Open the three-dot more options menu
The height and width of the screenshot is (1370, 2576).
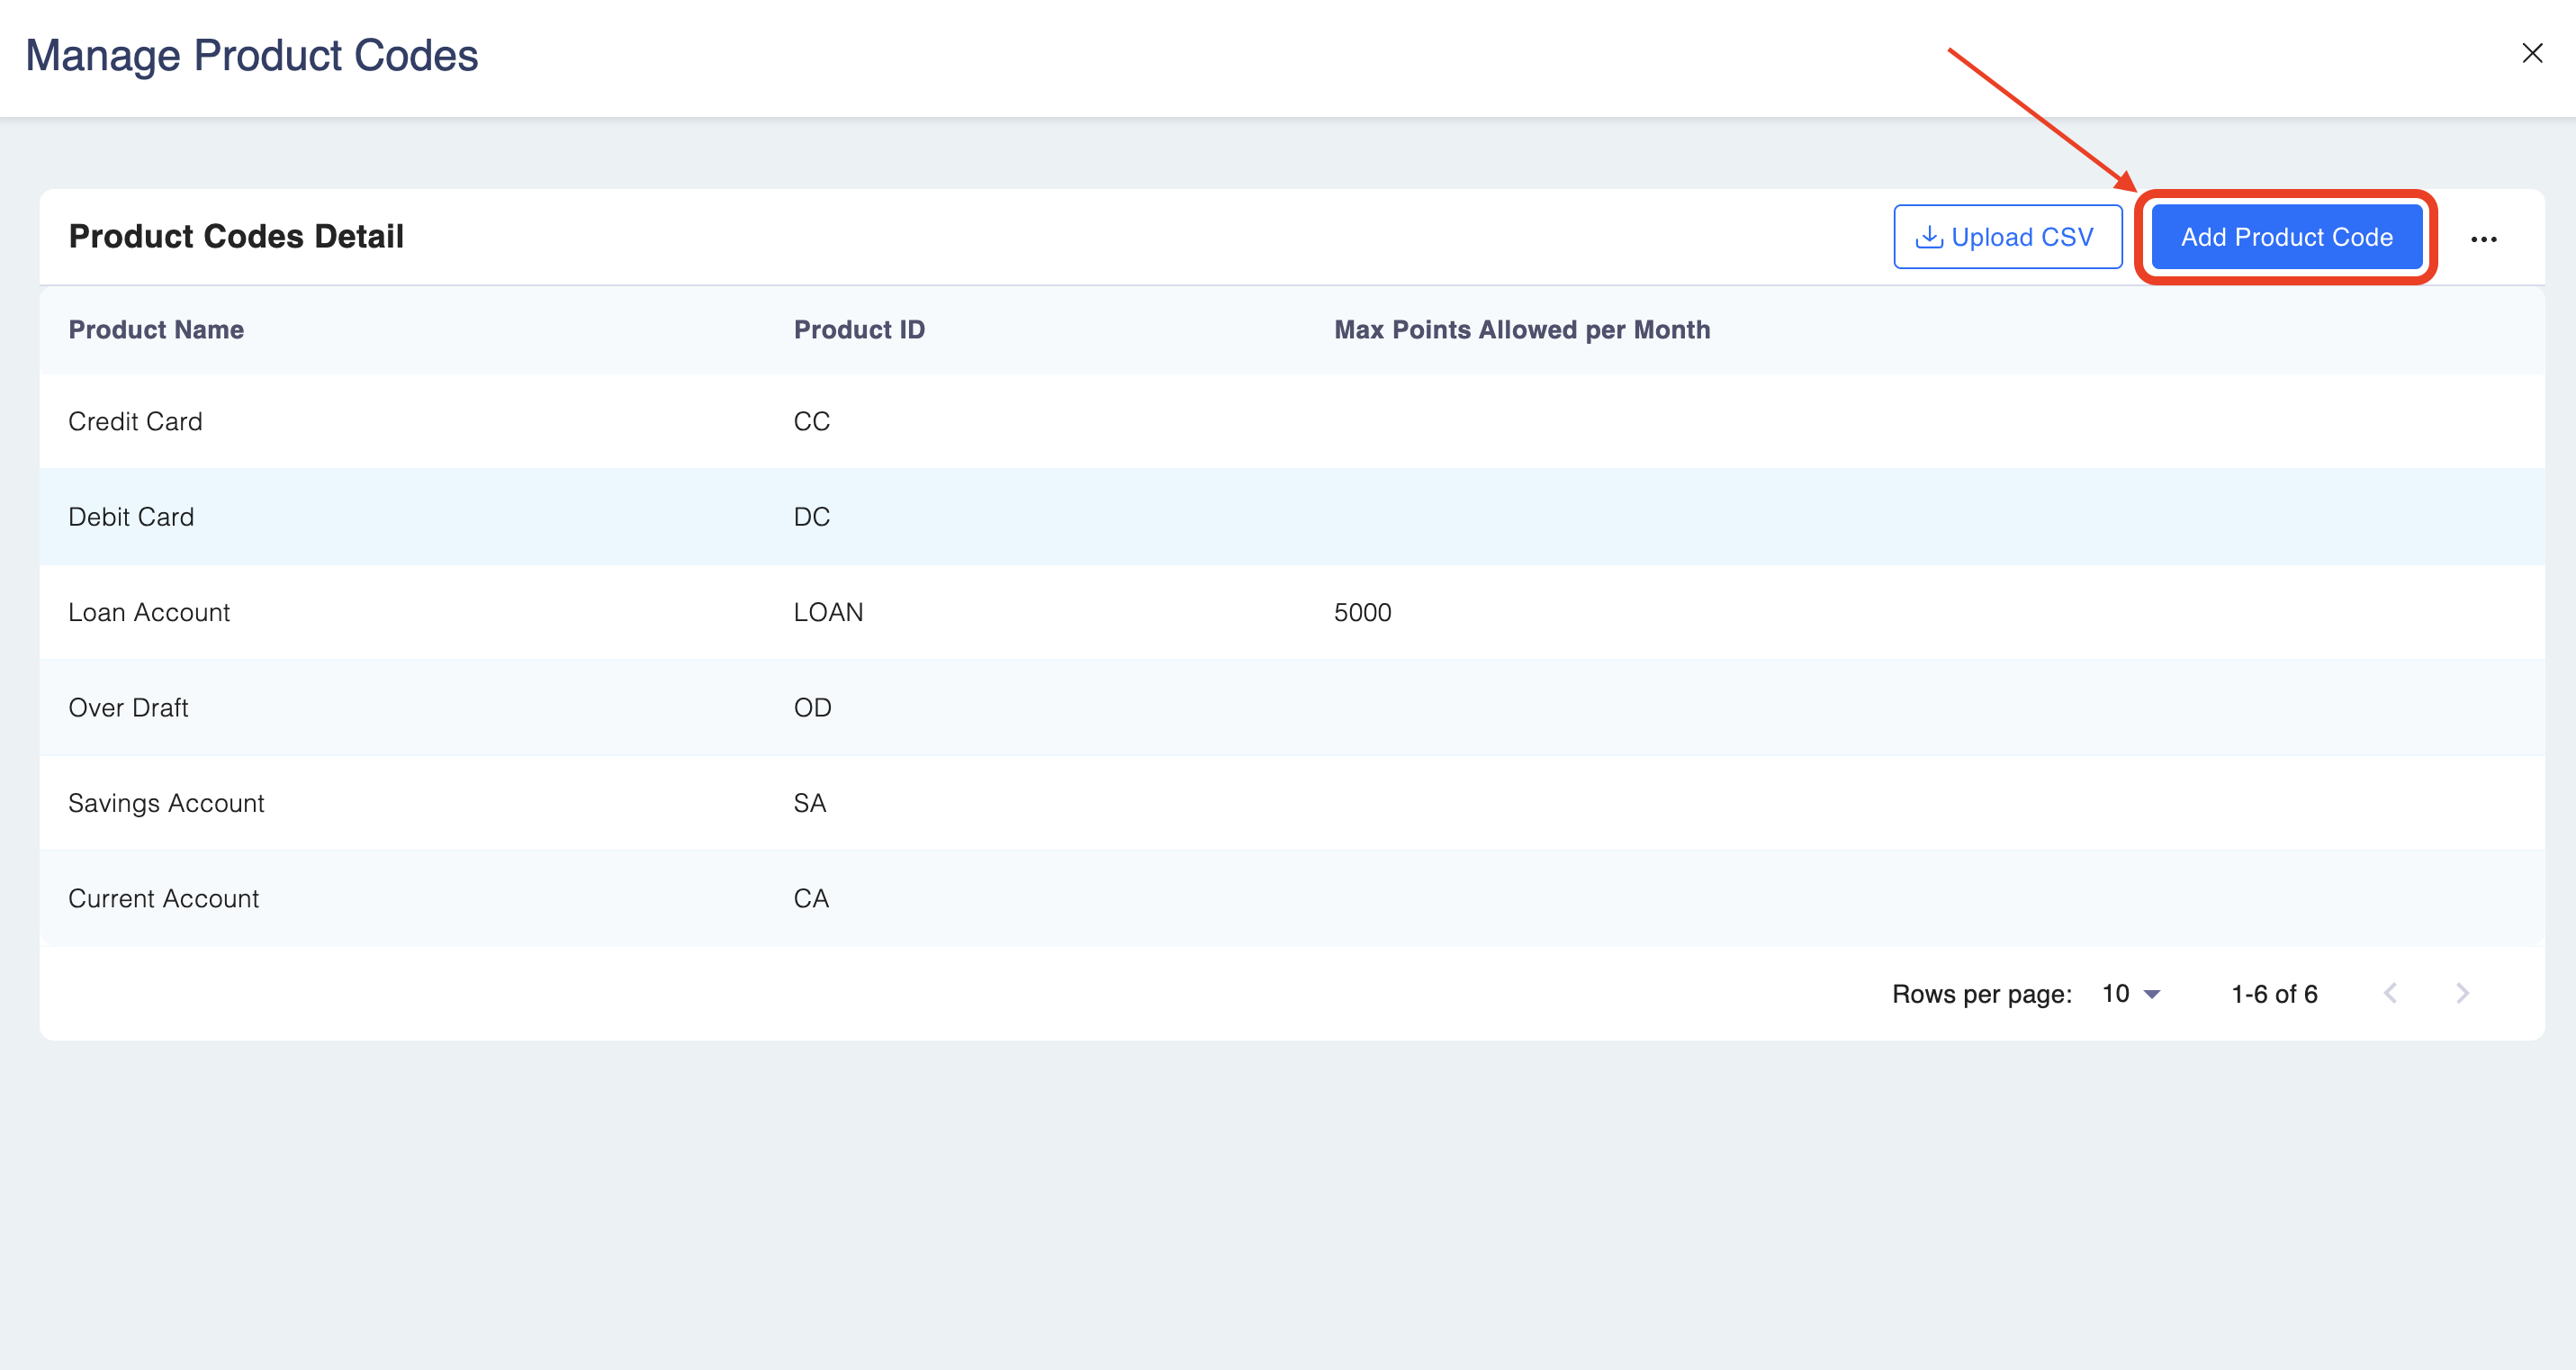(x=2483, y=239)
